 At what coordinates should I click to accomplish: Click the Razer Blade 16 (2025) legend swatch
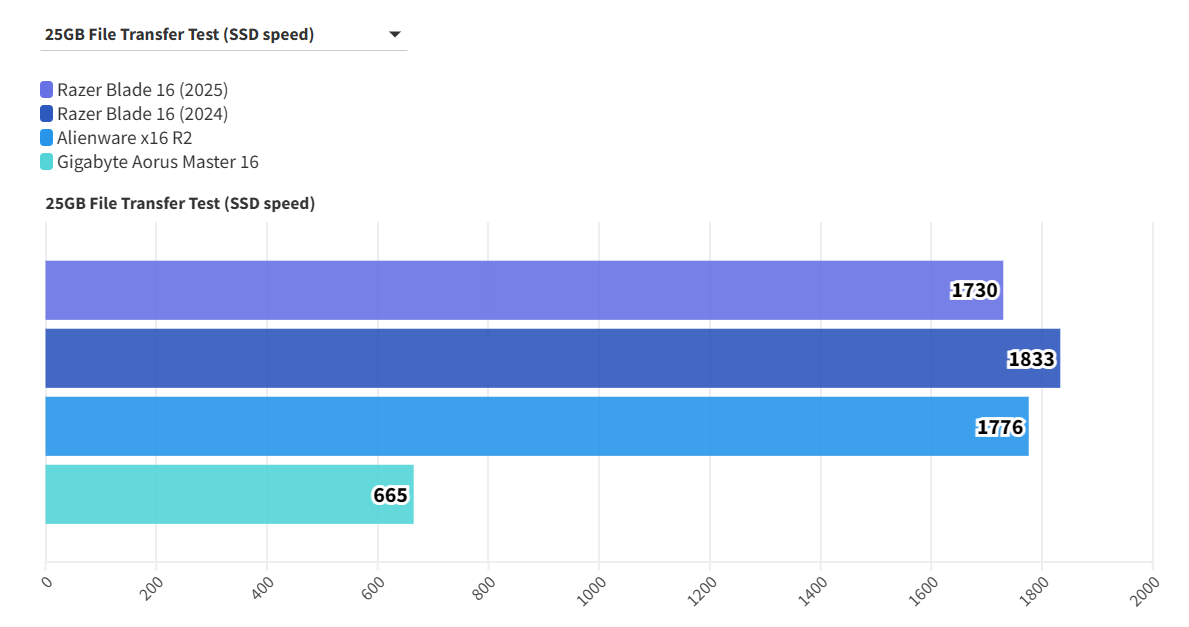47,90
